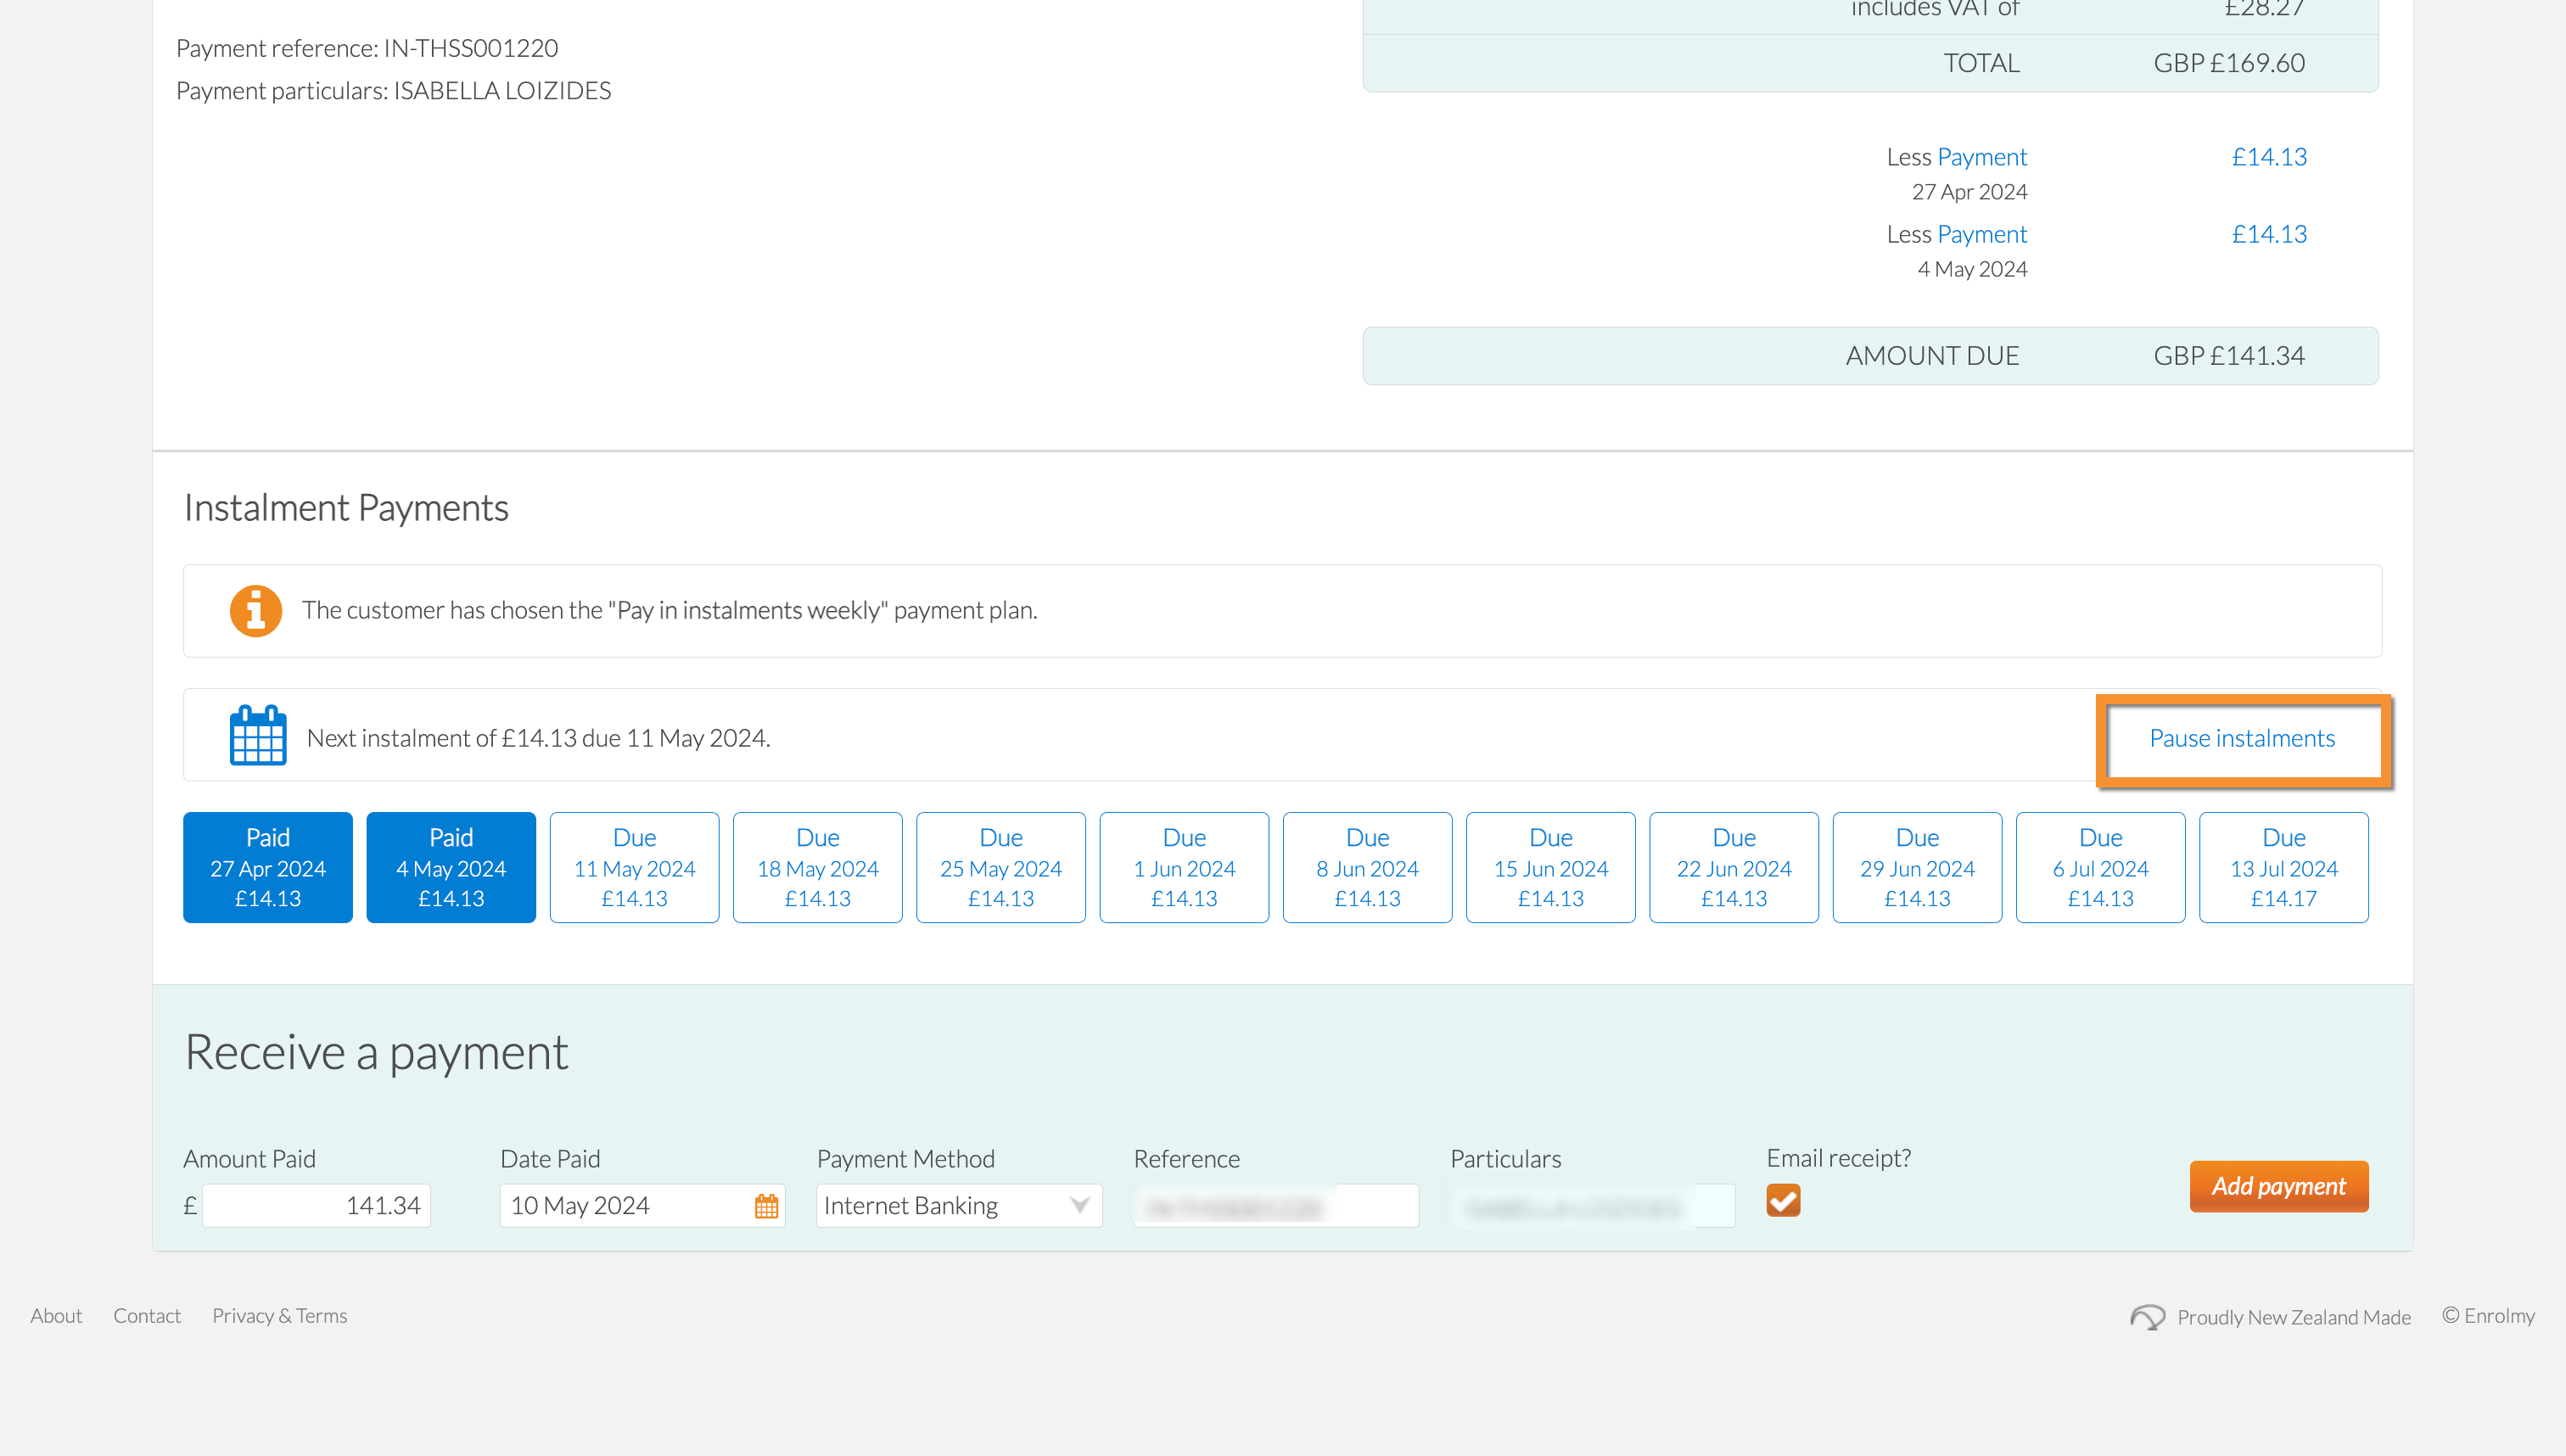Viewport: 2566px width, 1456px height.
Task: Click the © Enrolmy footer link
Action: [x=2488, y=1316]
